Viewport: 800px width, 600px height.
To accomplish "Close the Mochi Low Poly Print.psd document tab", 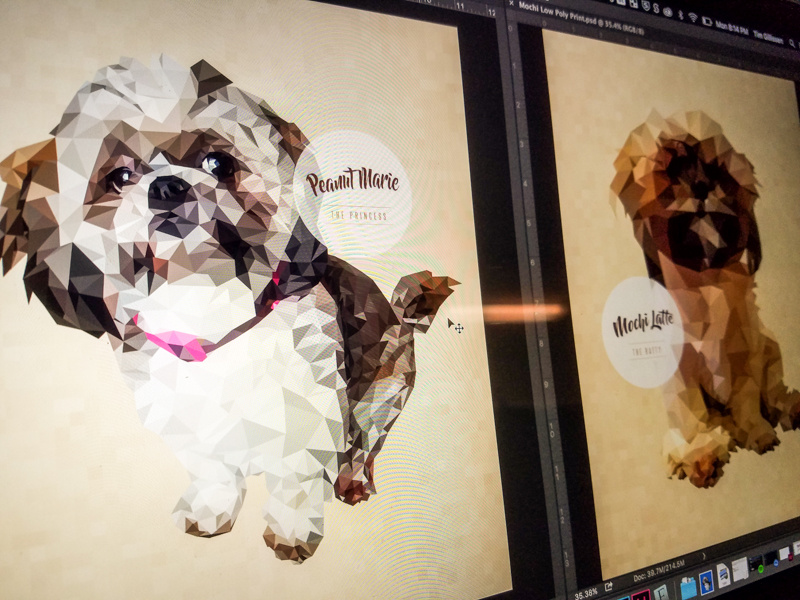I will pos(511,3).
